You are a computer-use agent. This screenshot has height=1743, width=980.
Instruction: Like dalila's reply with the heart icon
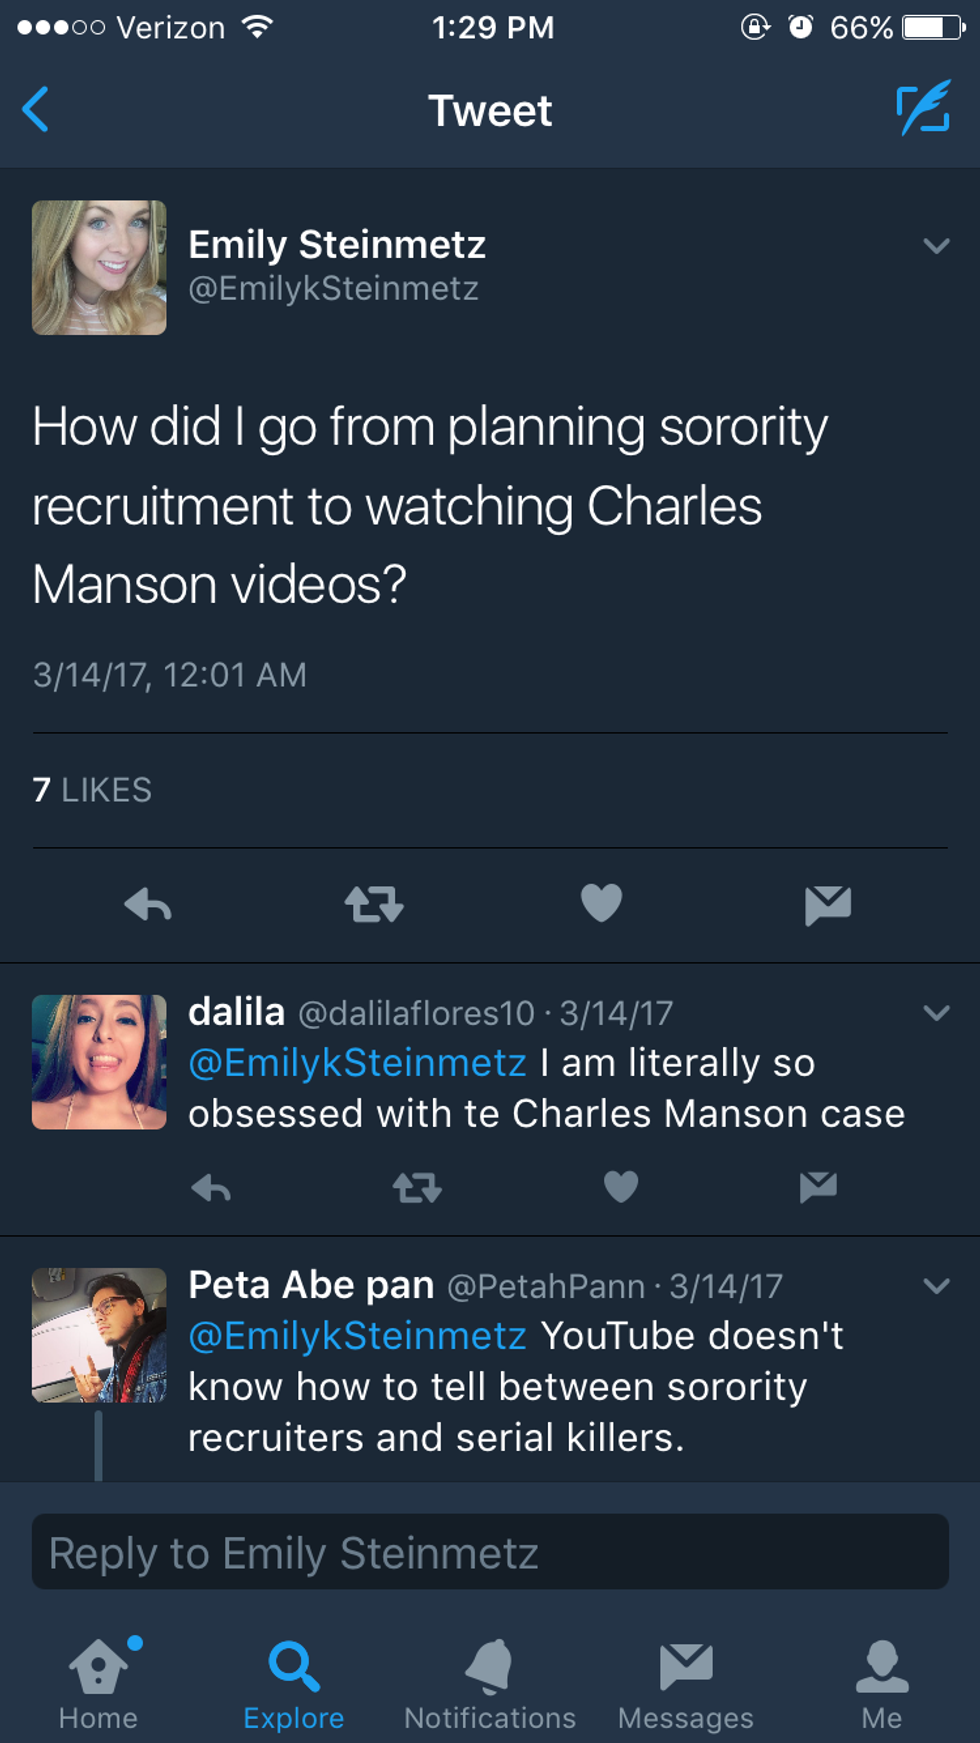click(621, 1187)
